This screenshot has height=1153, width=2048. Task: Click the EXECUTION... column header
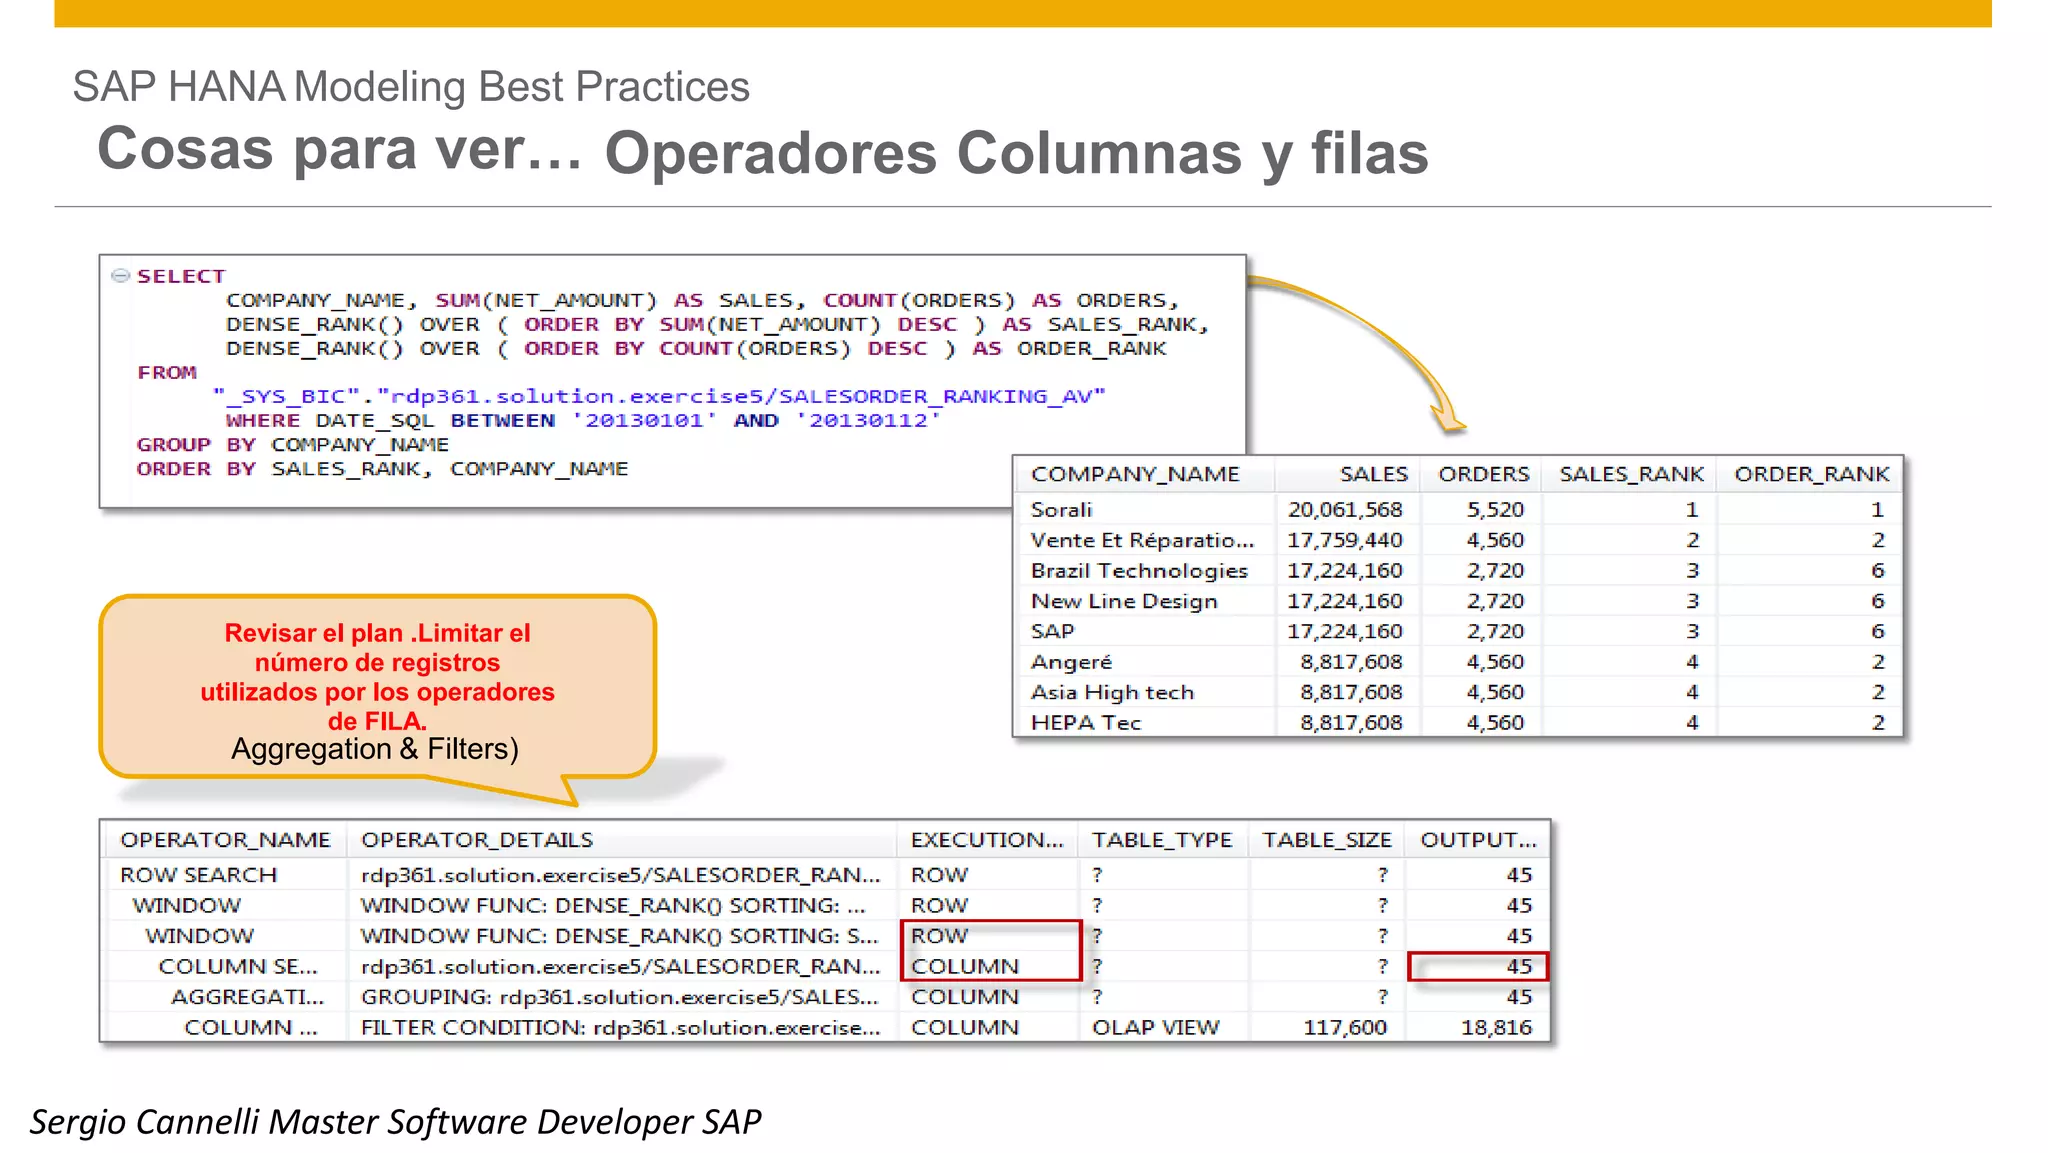click(x=987, y=840)
